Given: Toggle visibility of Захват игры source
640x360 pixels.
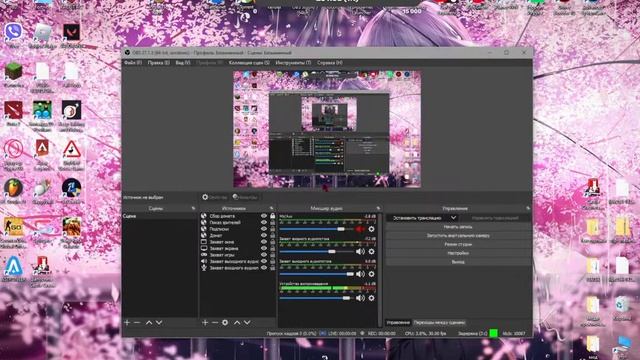Looking at the screenshot, I should coord(264,255).
